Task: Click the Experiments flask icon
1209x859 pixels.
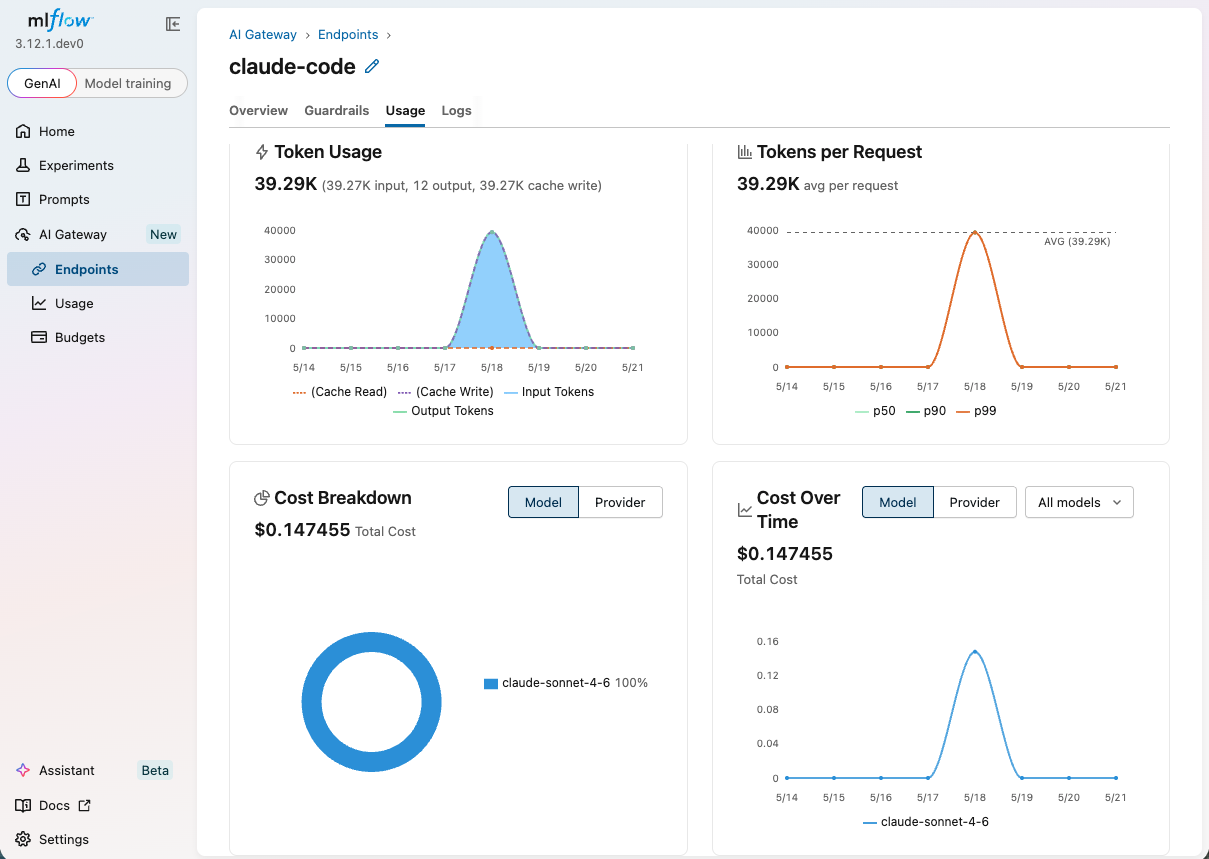Action: [23, 165]
